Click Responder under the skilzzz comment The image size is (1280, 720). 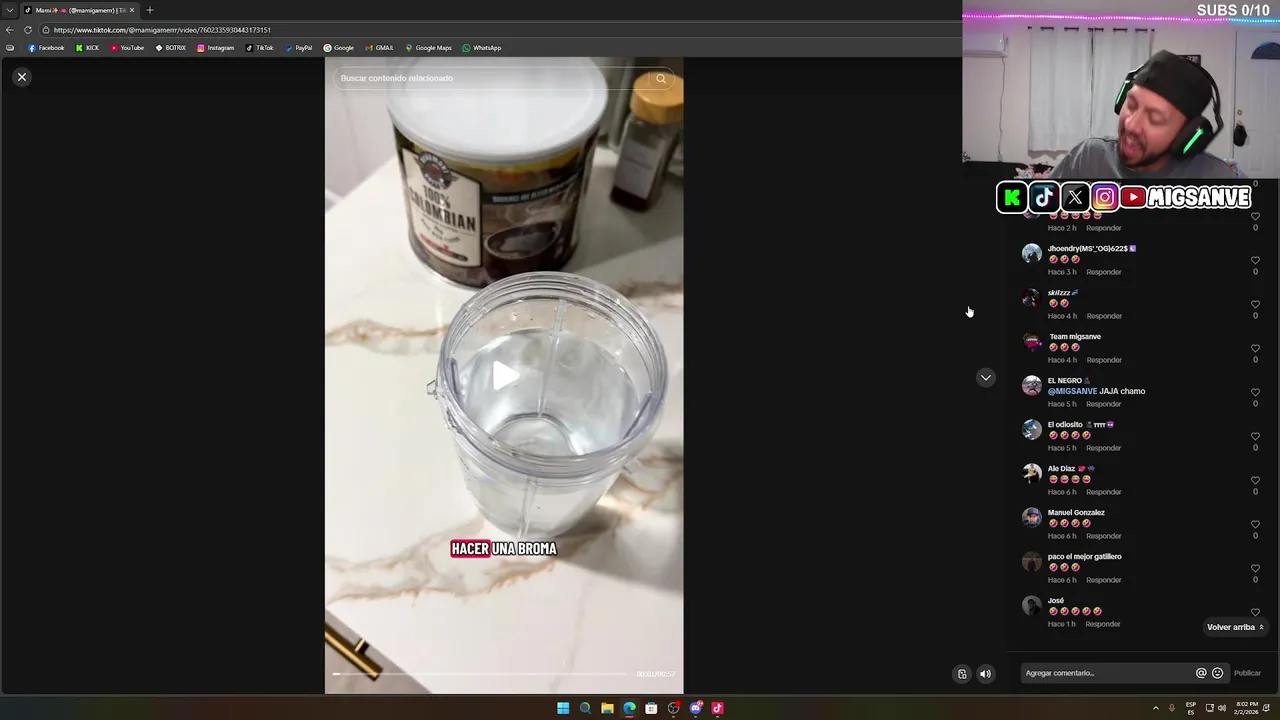(x=1104, y=316)
